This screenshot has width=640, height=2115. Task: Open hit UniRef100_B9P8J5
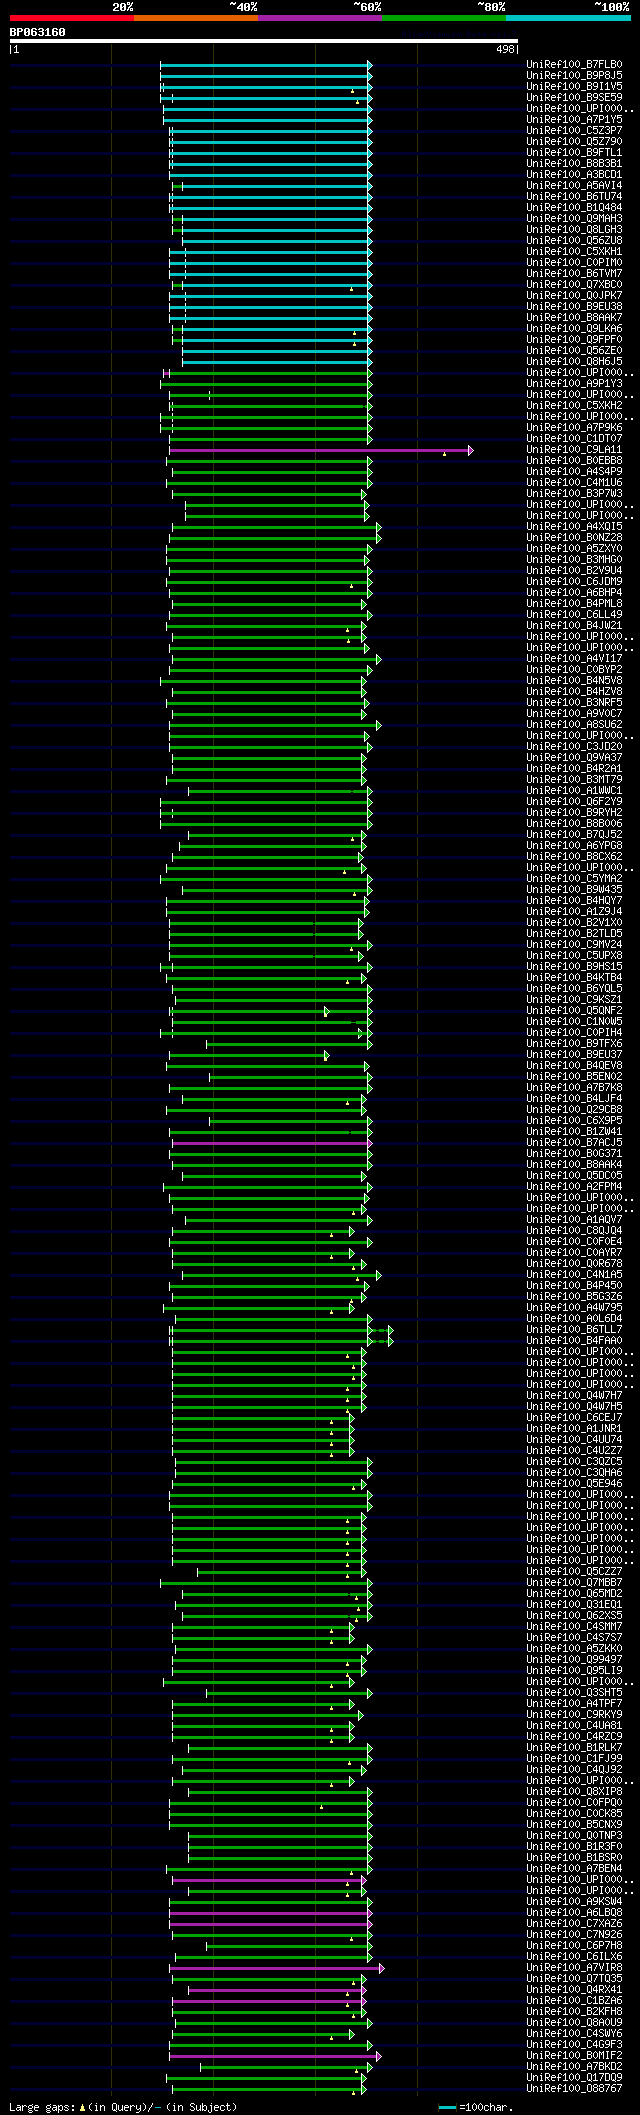[574, 76]
